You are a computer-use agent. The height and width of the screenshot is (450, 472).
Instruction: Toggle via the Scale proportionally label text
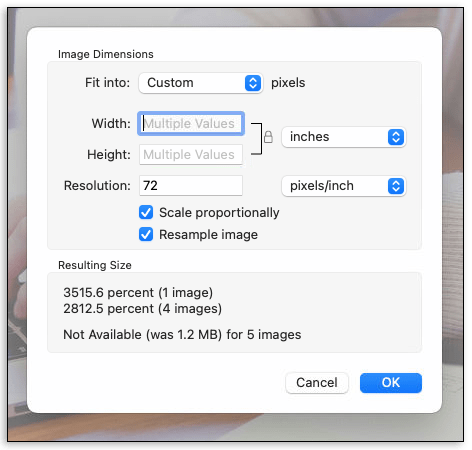[219, 213]
